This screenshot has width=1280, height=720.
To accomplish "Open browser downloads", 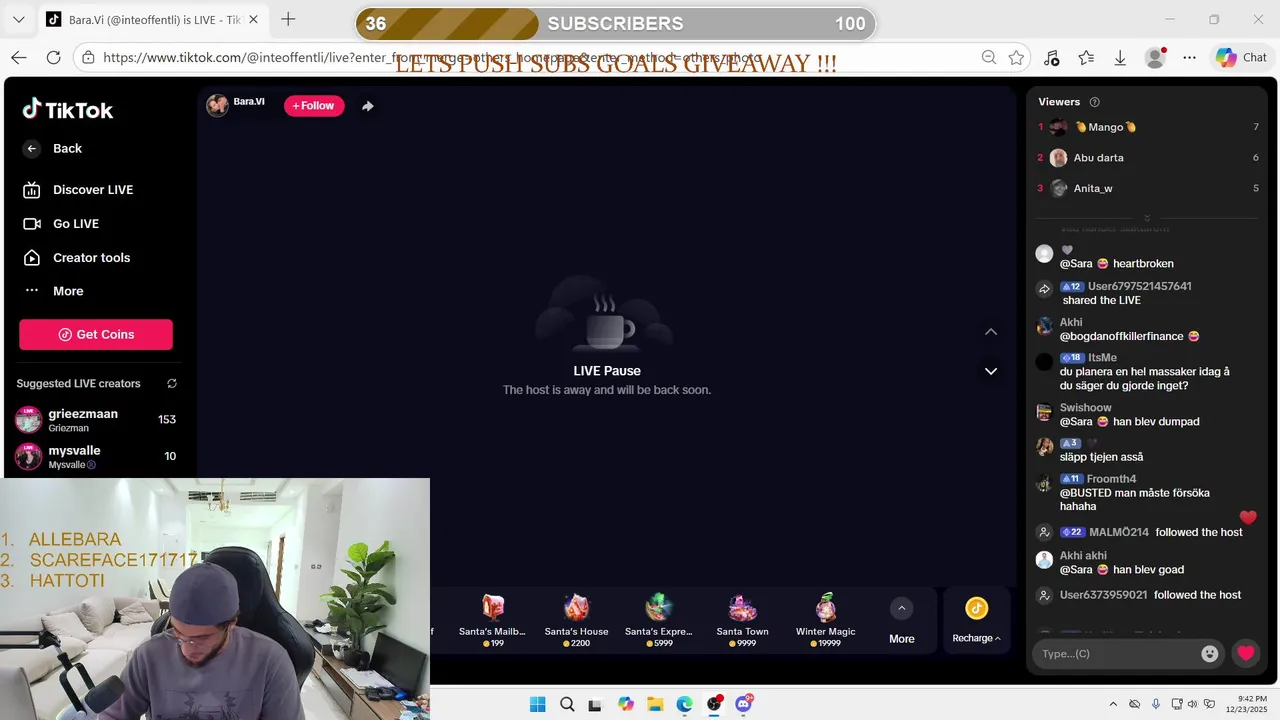I will [x=1120, y=58].
